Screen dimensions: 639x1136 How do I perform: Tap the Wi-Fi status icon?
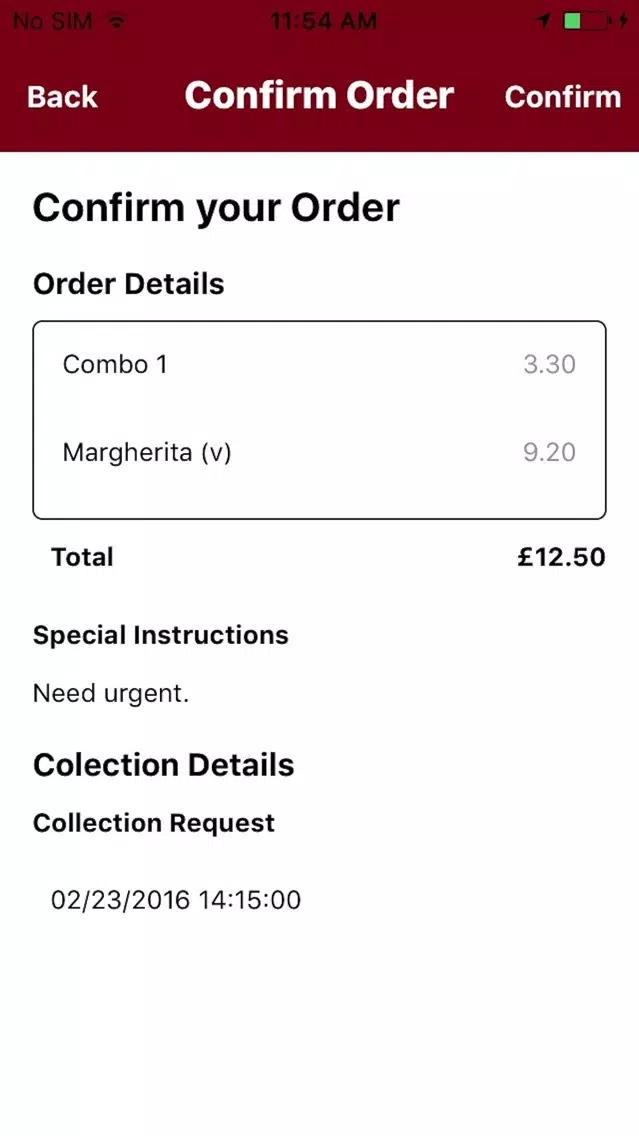tap(116, 21)
